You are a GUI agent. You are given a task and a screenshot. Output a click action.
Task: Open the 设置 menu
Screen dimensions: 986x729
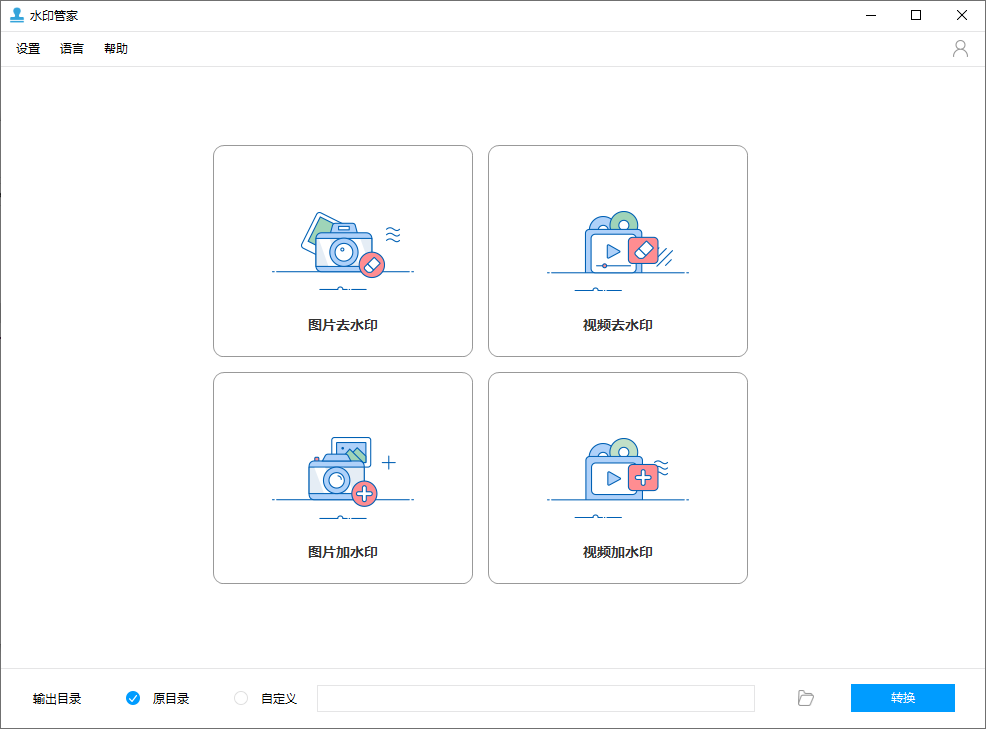(x=28, y=49)
